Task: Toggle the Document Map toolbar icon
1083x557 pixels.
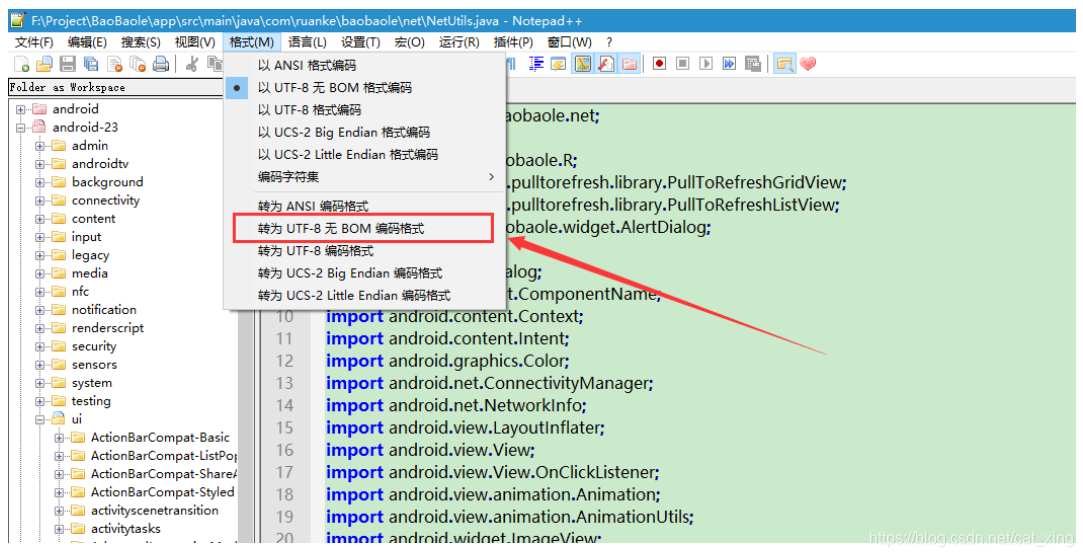Action: (x=583, y=64)
